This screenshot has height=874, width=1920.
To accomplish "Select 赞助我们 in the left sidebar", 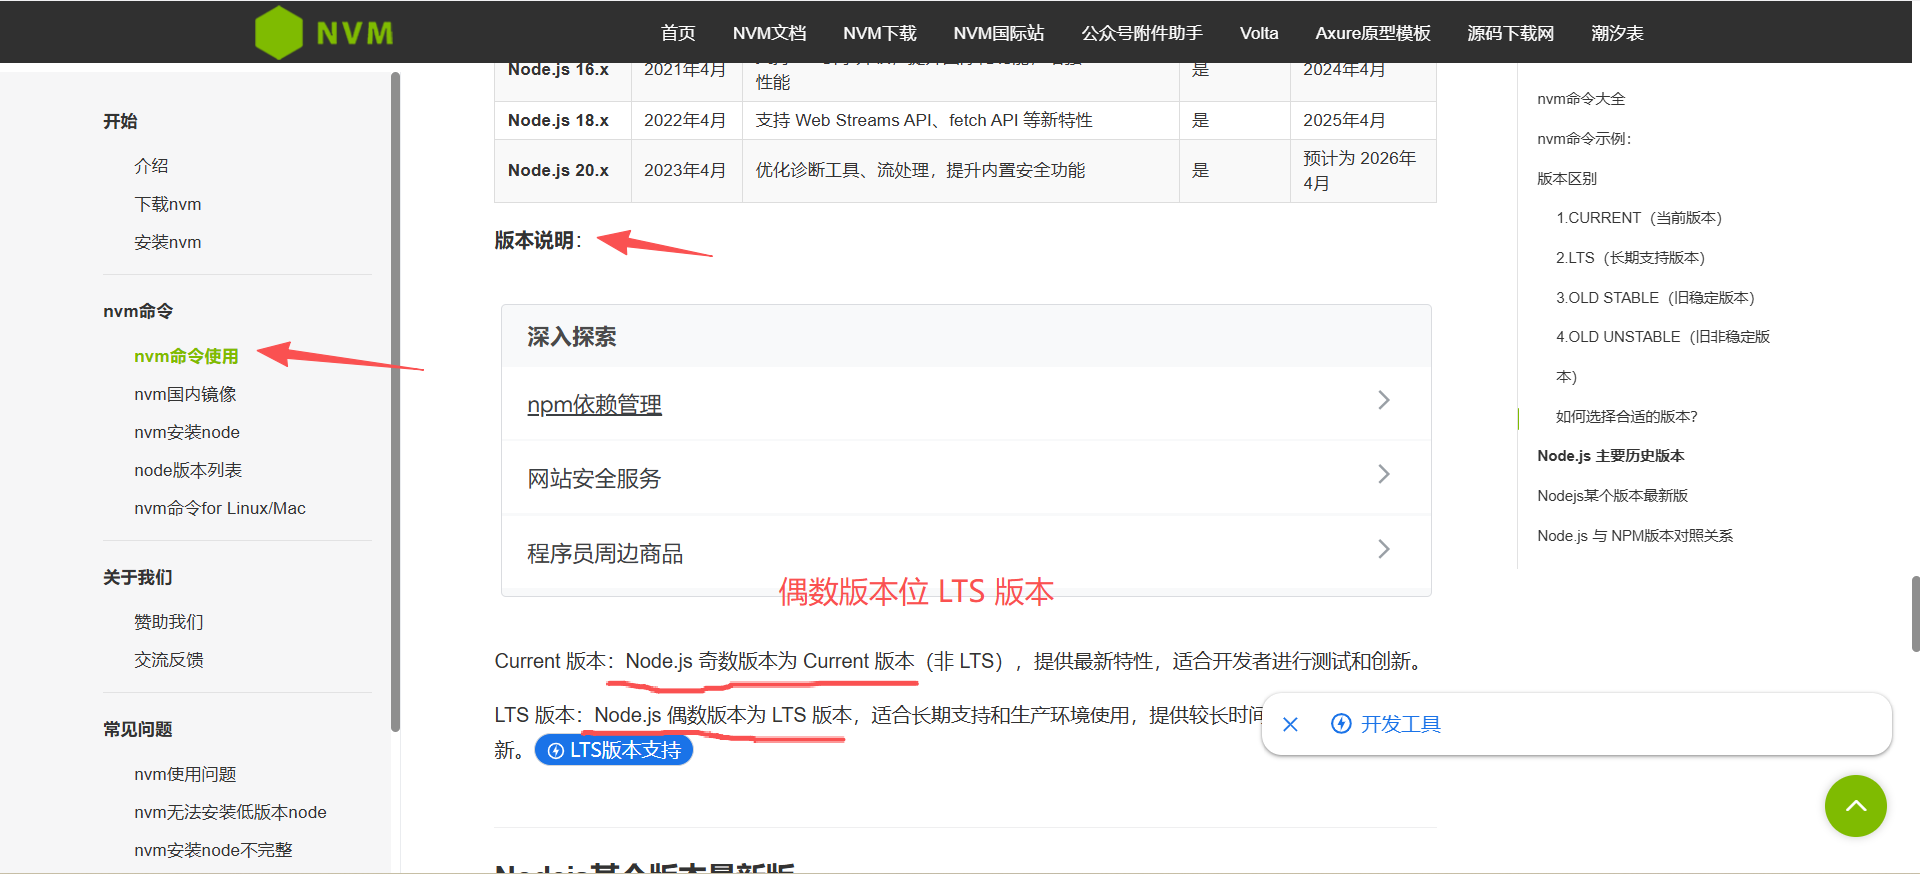I will [169, 622].
